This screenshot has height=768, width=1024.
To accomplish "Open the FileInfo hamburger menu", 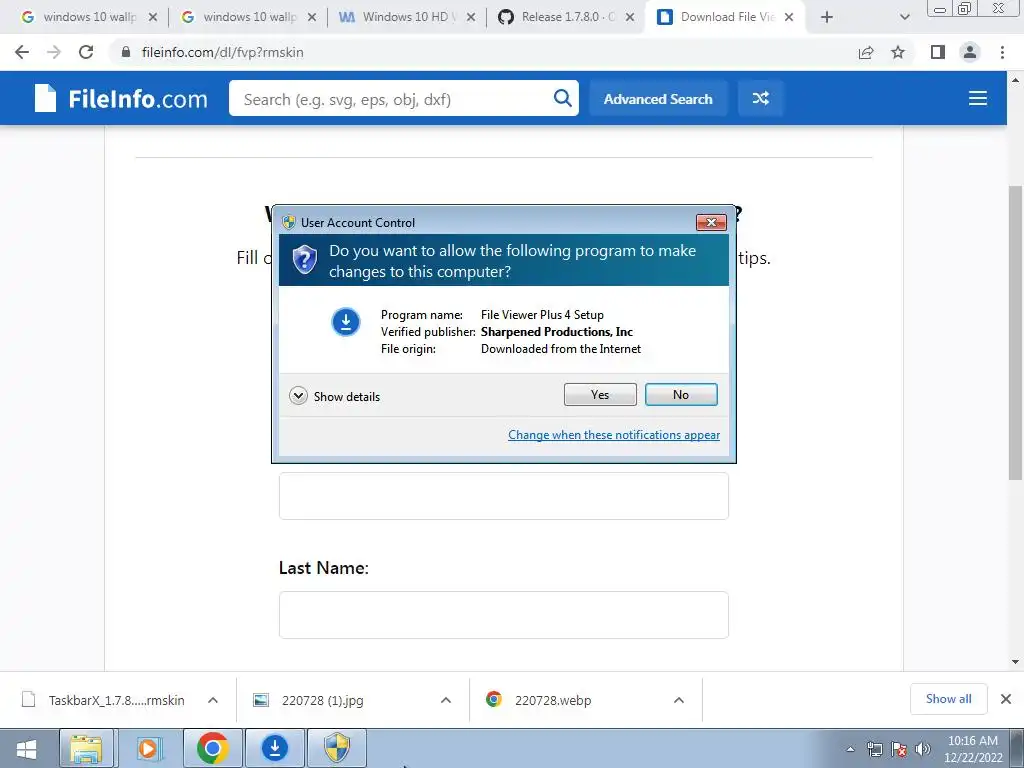I will click(977, 99).
